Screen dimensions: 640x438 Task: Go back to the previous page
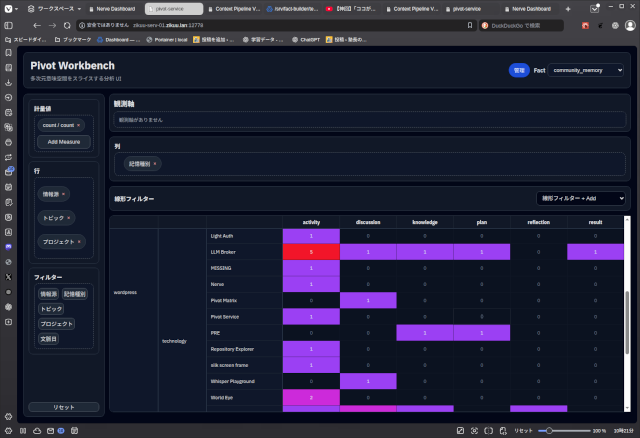(x=37, y=25)
